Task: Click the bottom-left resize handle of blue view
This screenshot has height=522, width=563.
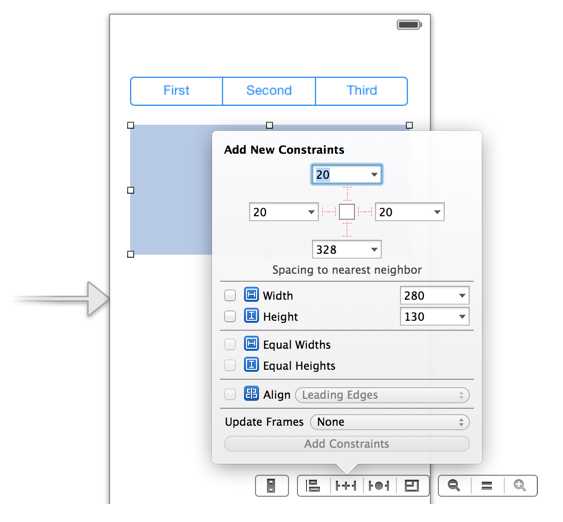Action: [x=131, y=254]
